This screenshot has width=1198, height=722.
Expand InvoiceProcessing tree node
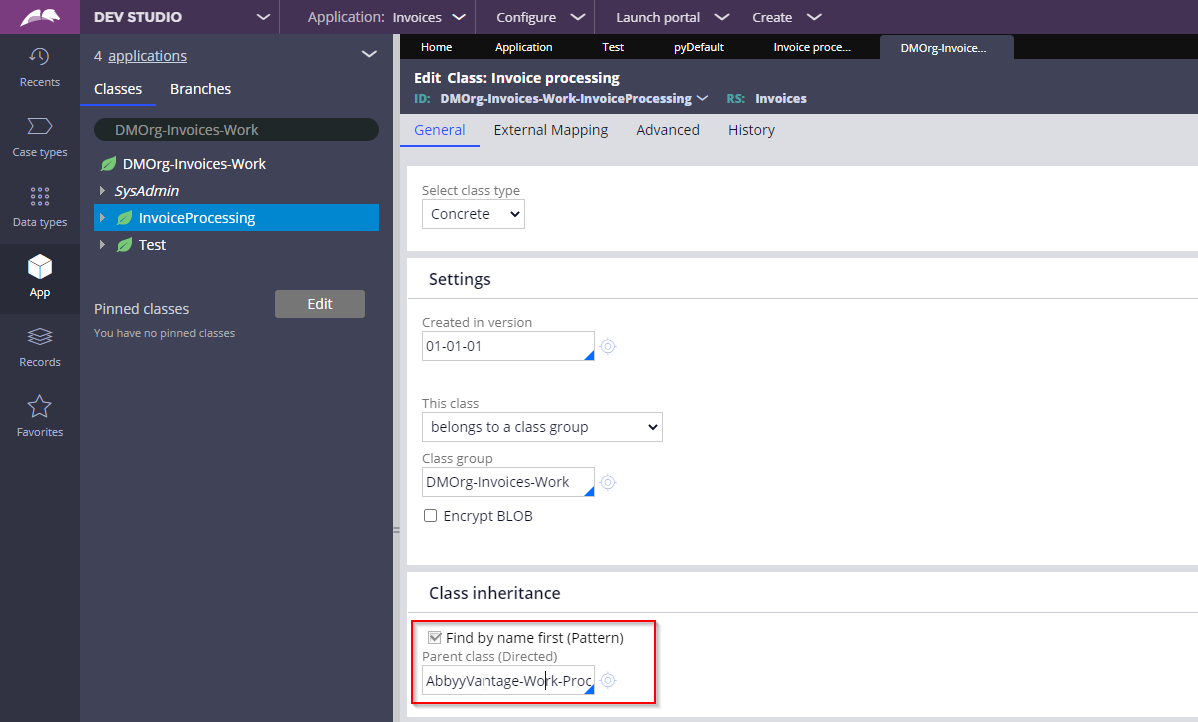pos(102,218)
